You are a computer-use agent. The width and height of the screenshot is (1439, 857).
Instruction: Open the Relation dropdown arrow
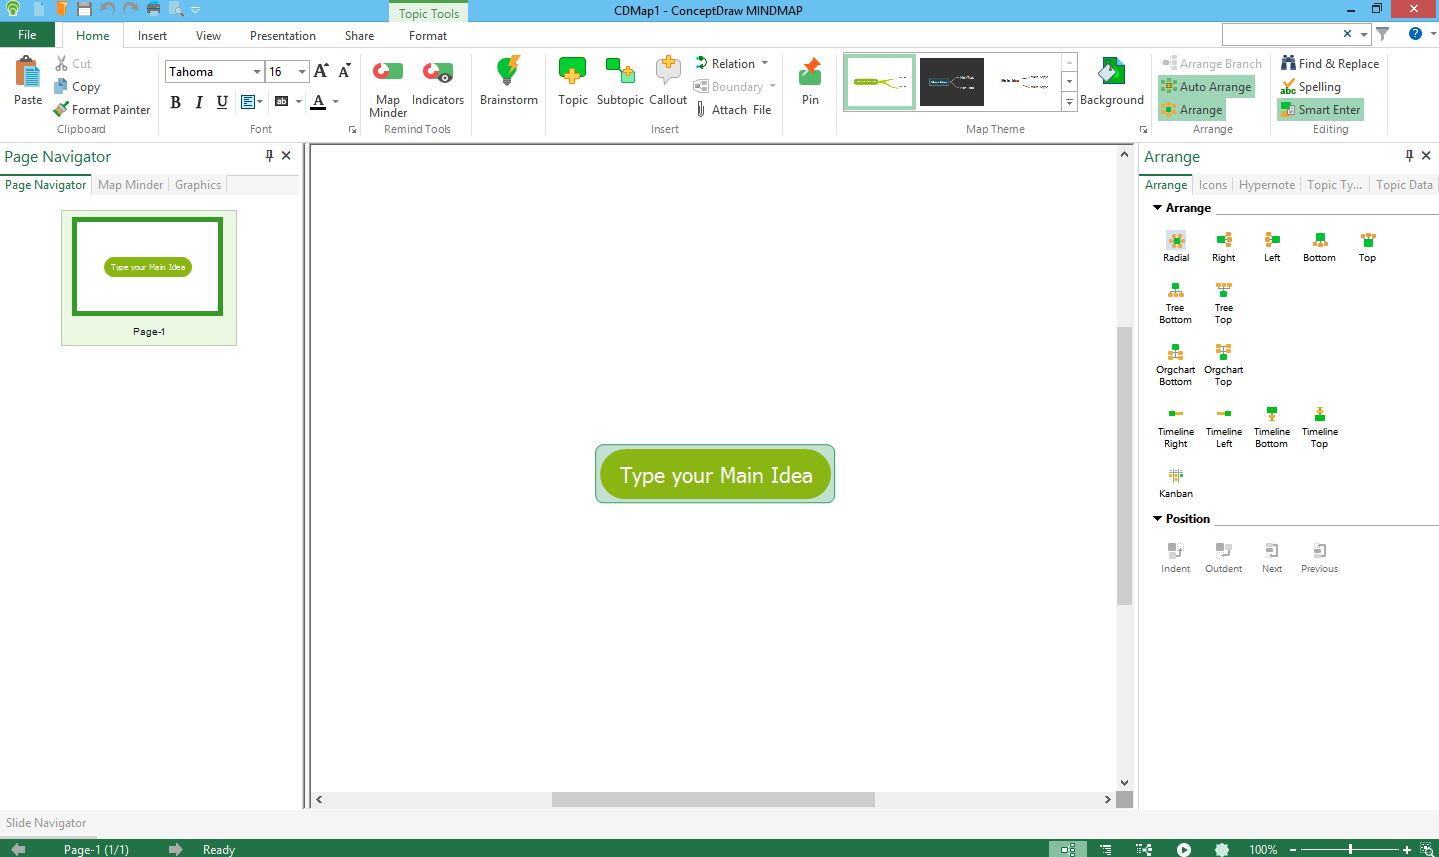765,63
